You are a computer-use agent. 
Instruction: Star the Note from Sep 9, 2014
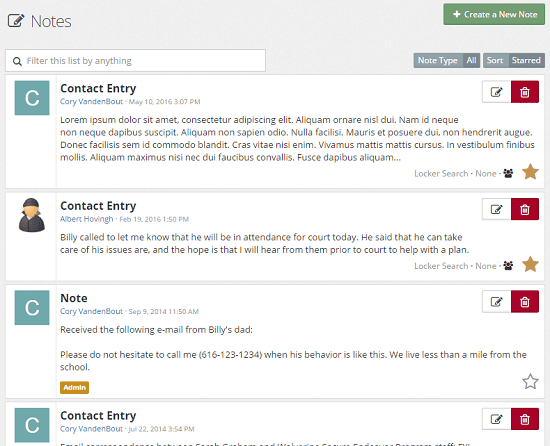530,381
